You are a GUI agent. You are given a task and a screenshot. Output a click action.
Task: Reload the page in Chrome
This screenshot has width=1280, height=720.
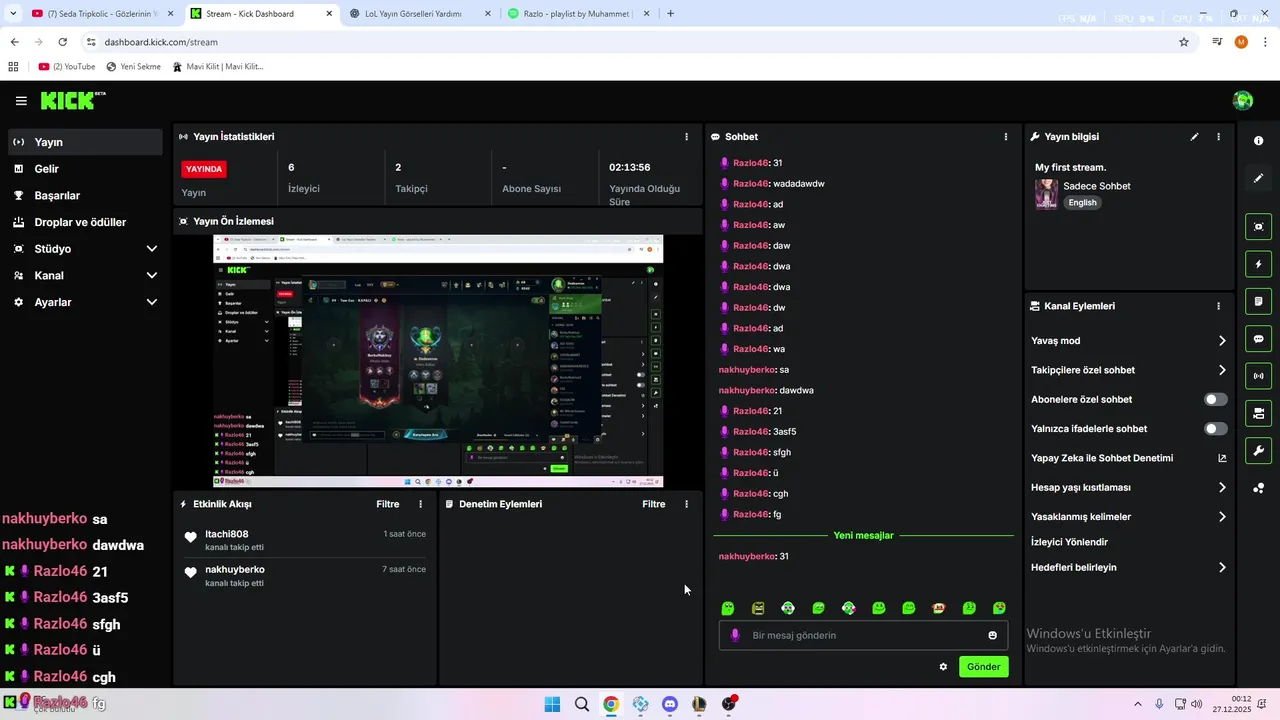(x=62, y=42)
